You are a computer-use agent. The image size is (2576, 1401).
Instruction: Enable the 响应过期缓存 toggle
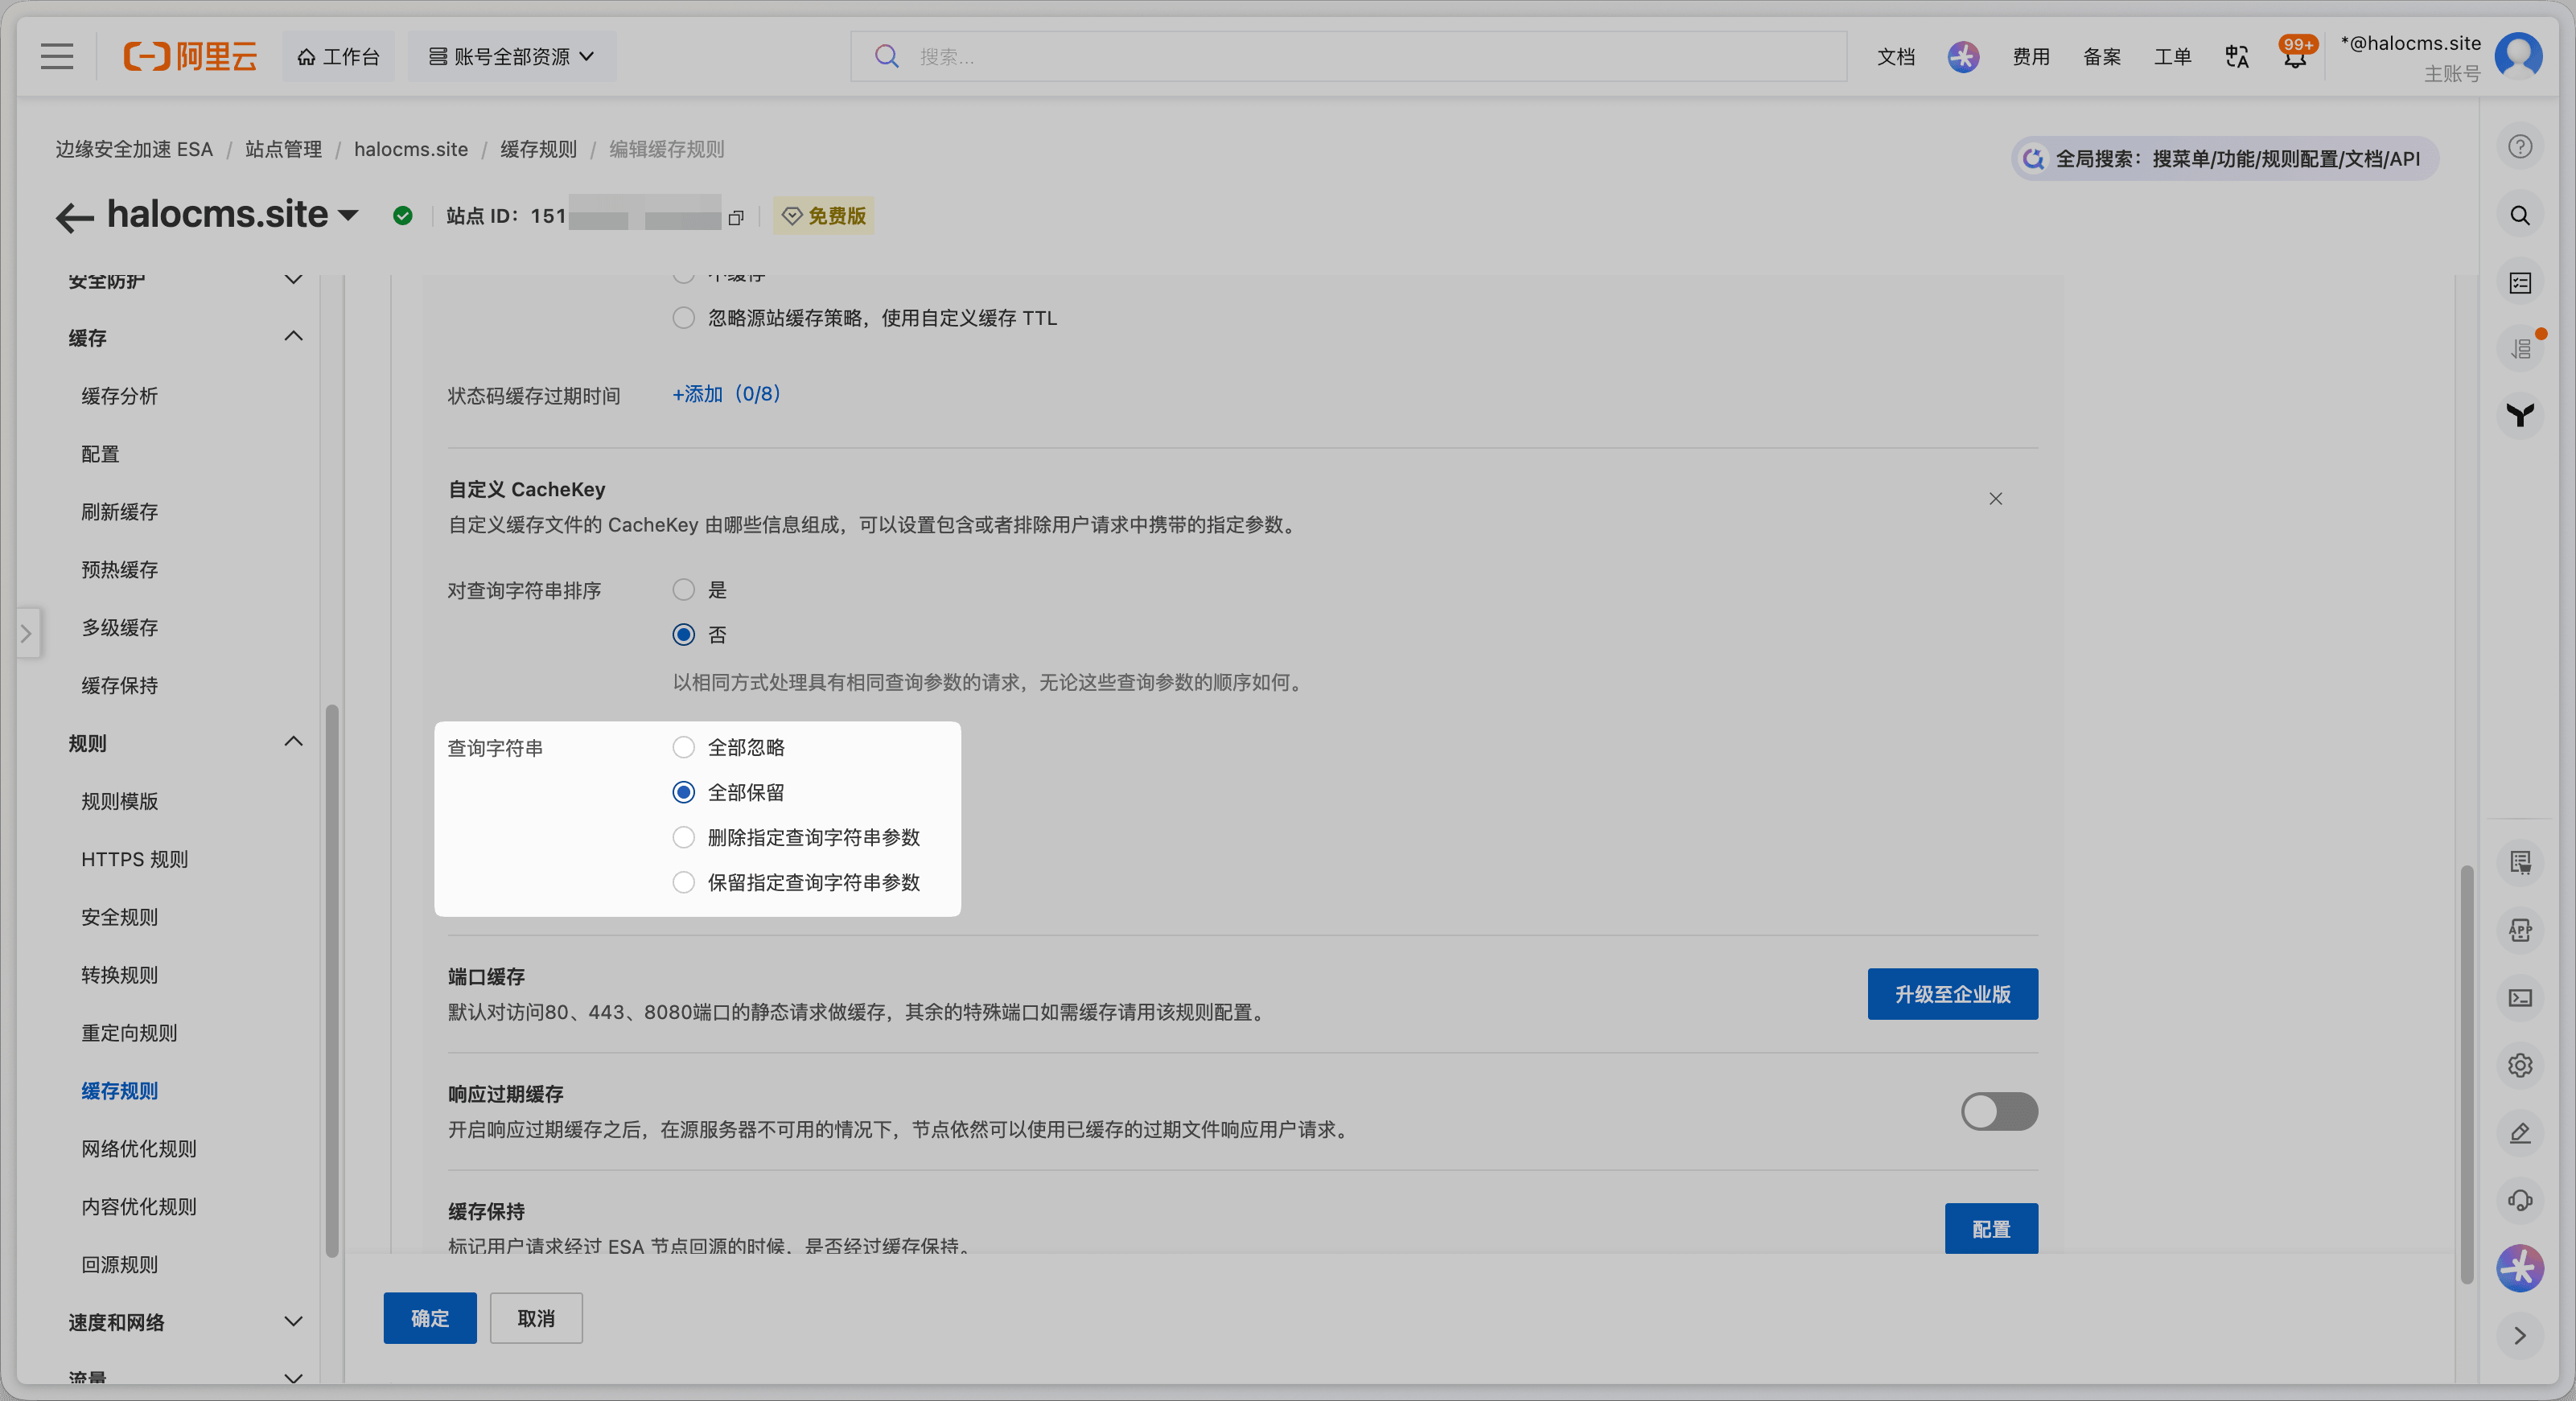tap(1999, 1111)
